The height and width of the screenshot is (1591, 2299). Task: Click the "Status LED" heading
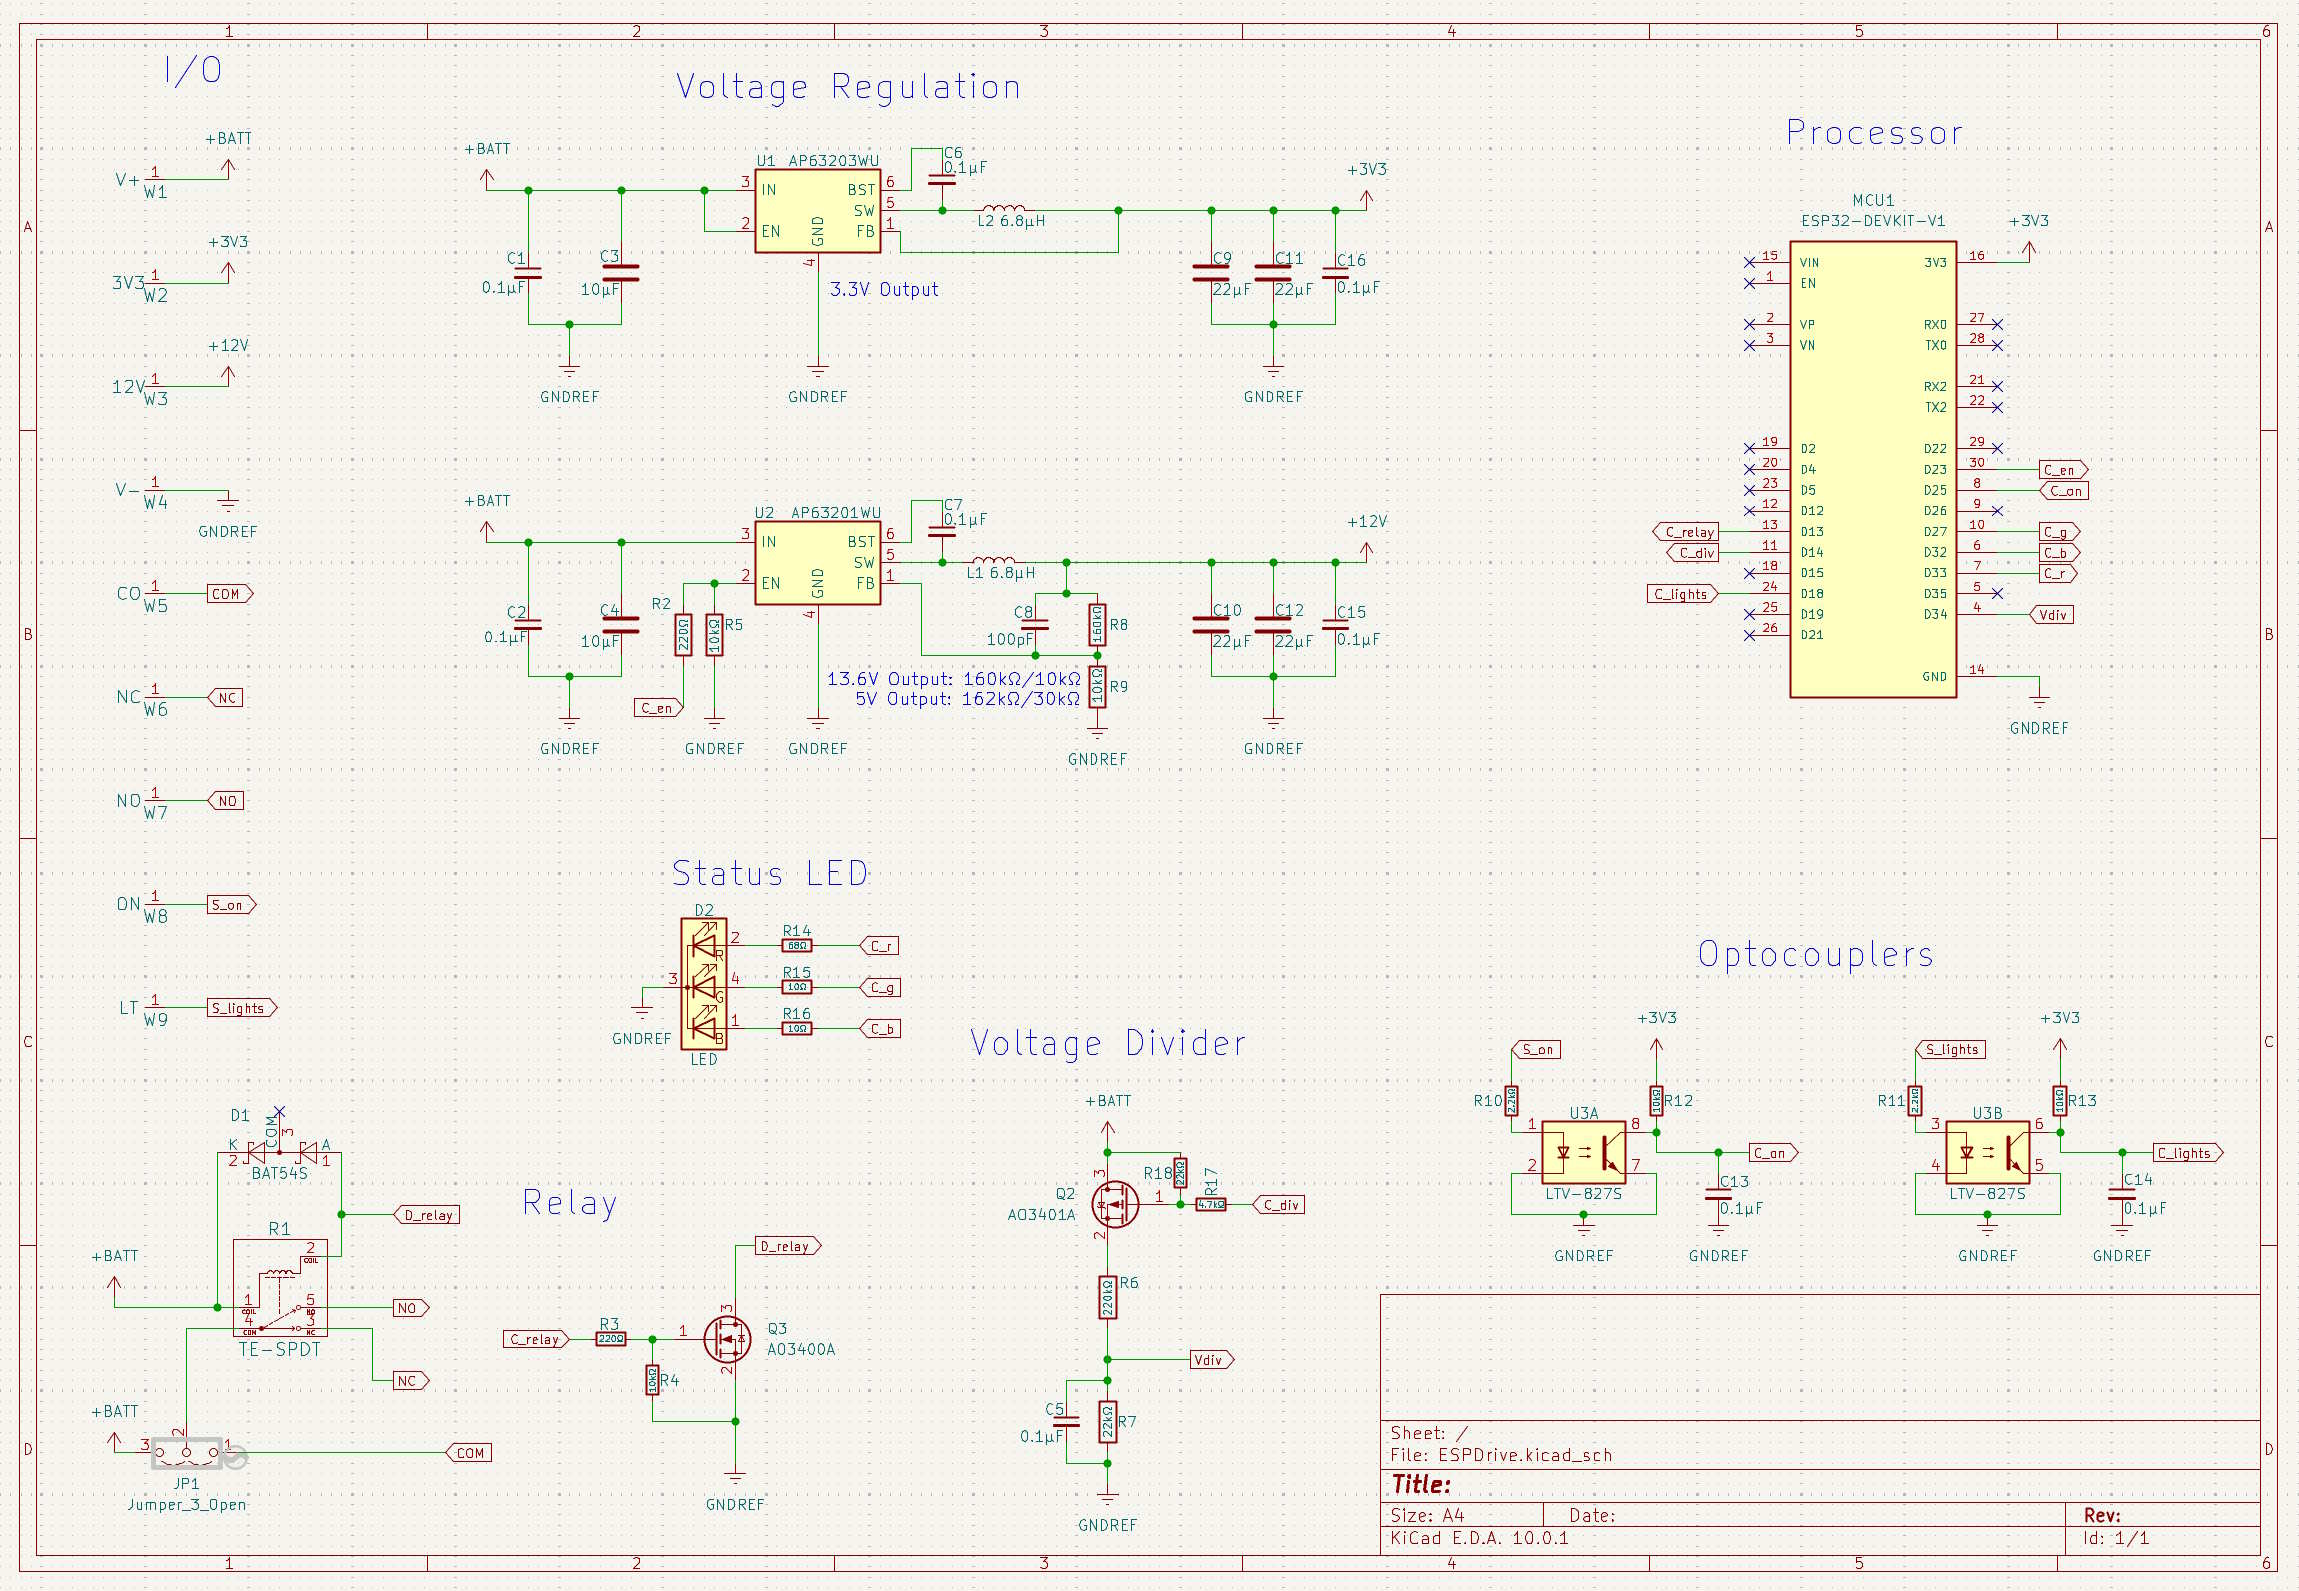click(x=770, y=873)
